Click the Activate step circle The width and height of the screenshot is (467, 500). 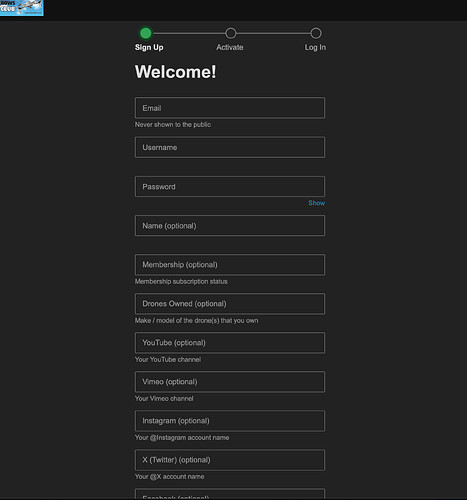point(231,33)
